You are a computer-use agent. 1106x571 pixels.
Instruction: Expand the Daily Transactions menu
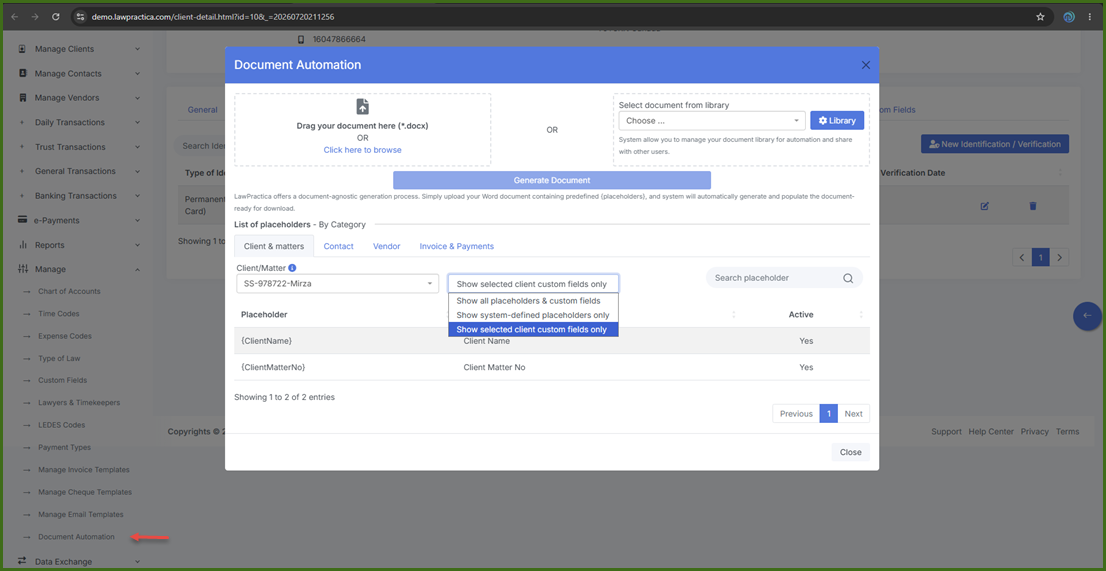138,122
